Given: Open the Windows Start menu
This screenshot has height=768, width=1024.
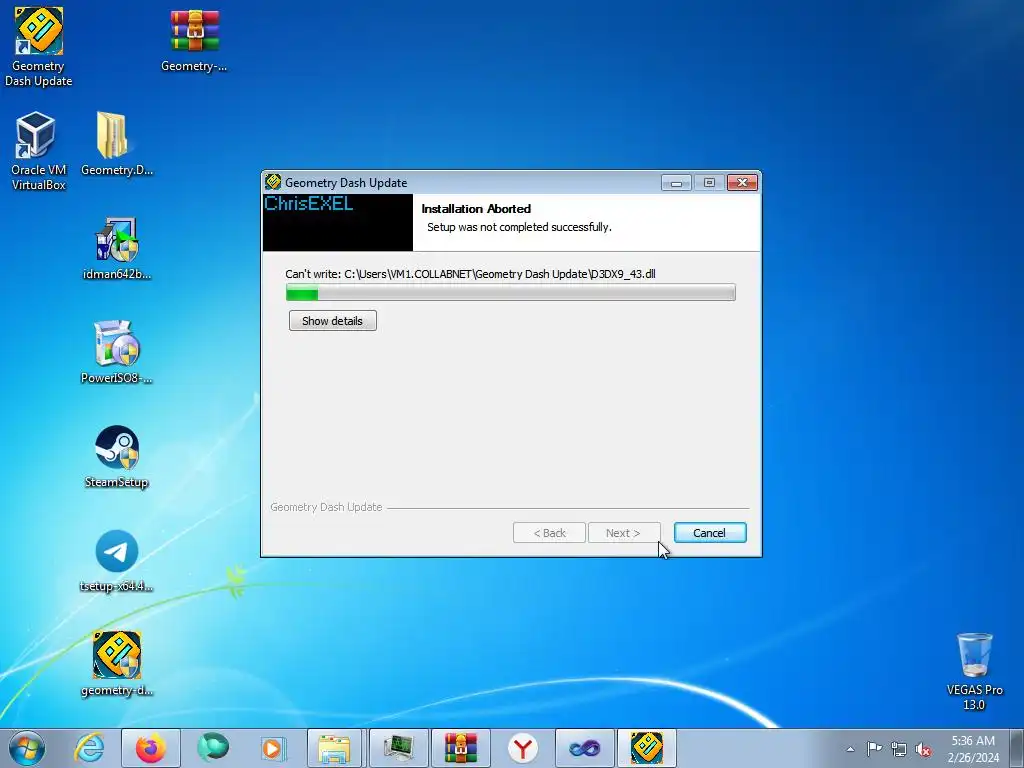Looking at the screenshot, I should [x=27, y=748].
